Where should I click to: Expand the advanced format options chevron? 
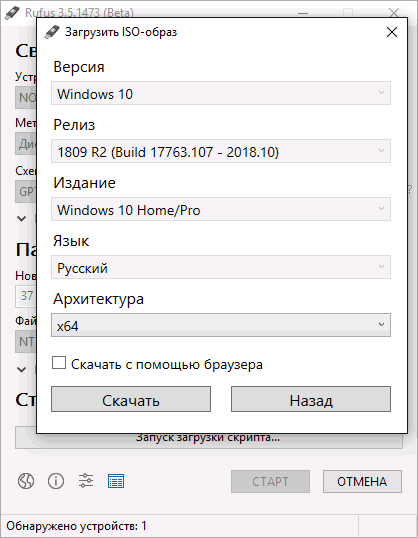(21, 369)
